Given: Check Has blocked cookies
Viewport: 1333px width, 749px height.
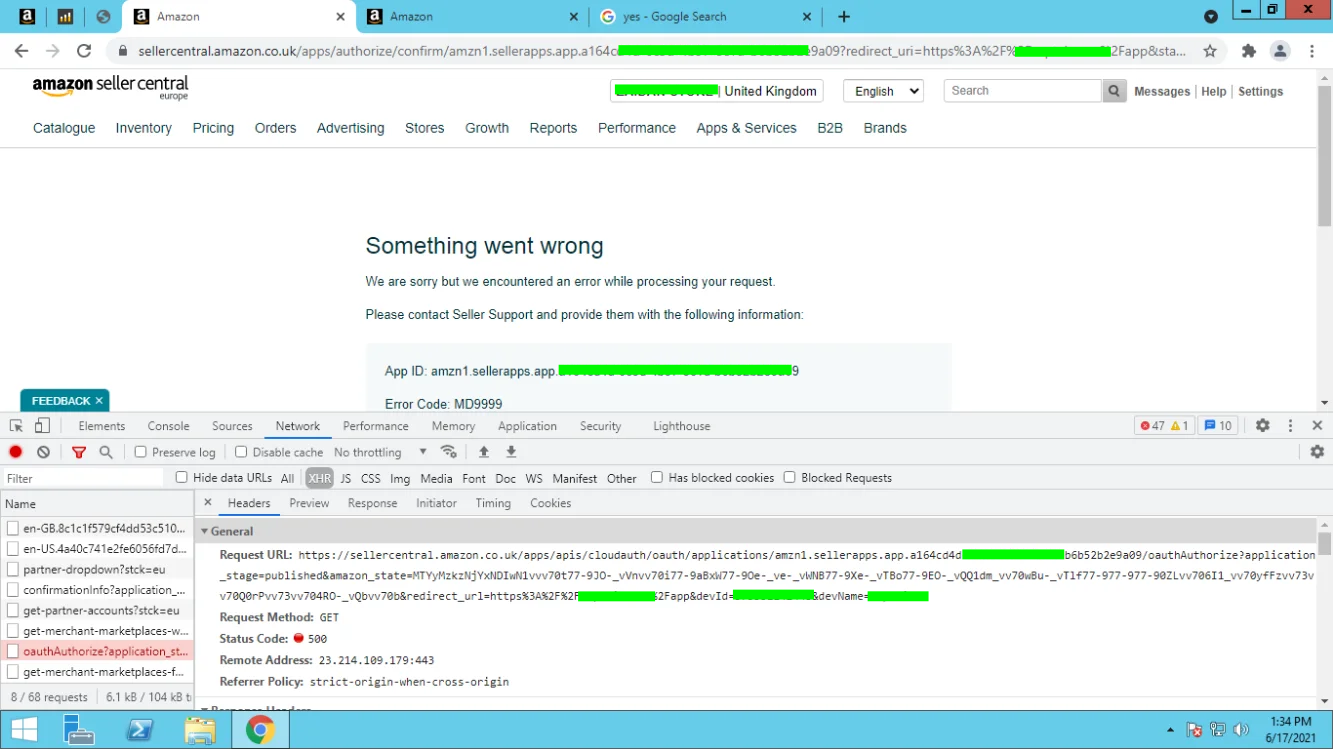Looking at the screenshot, I should (657, 477).
